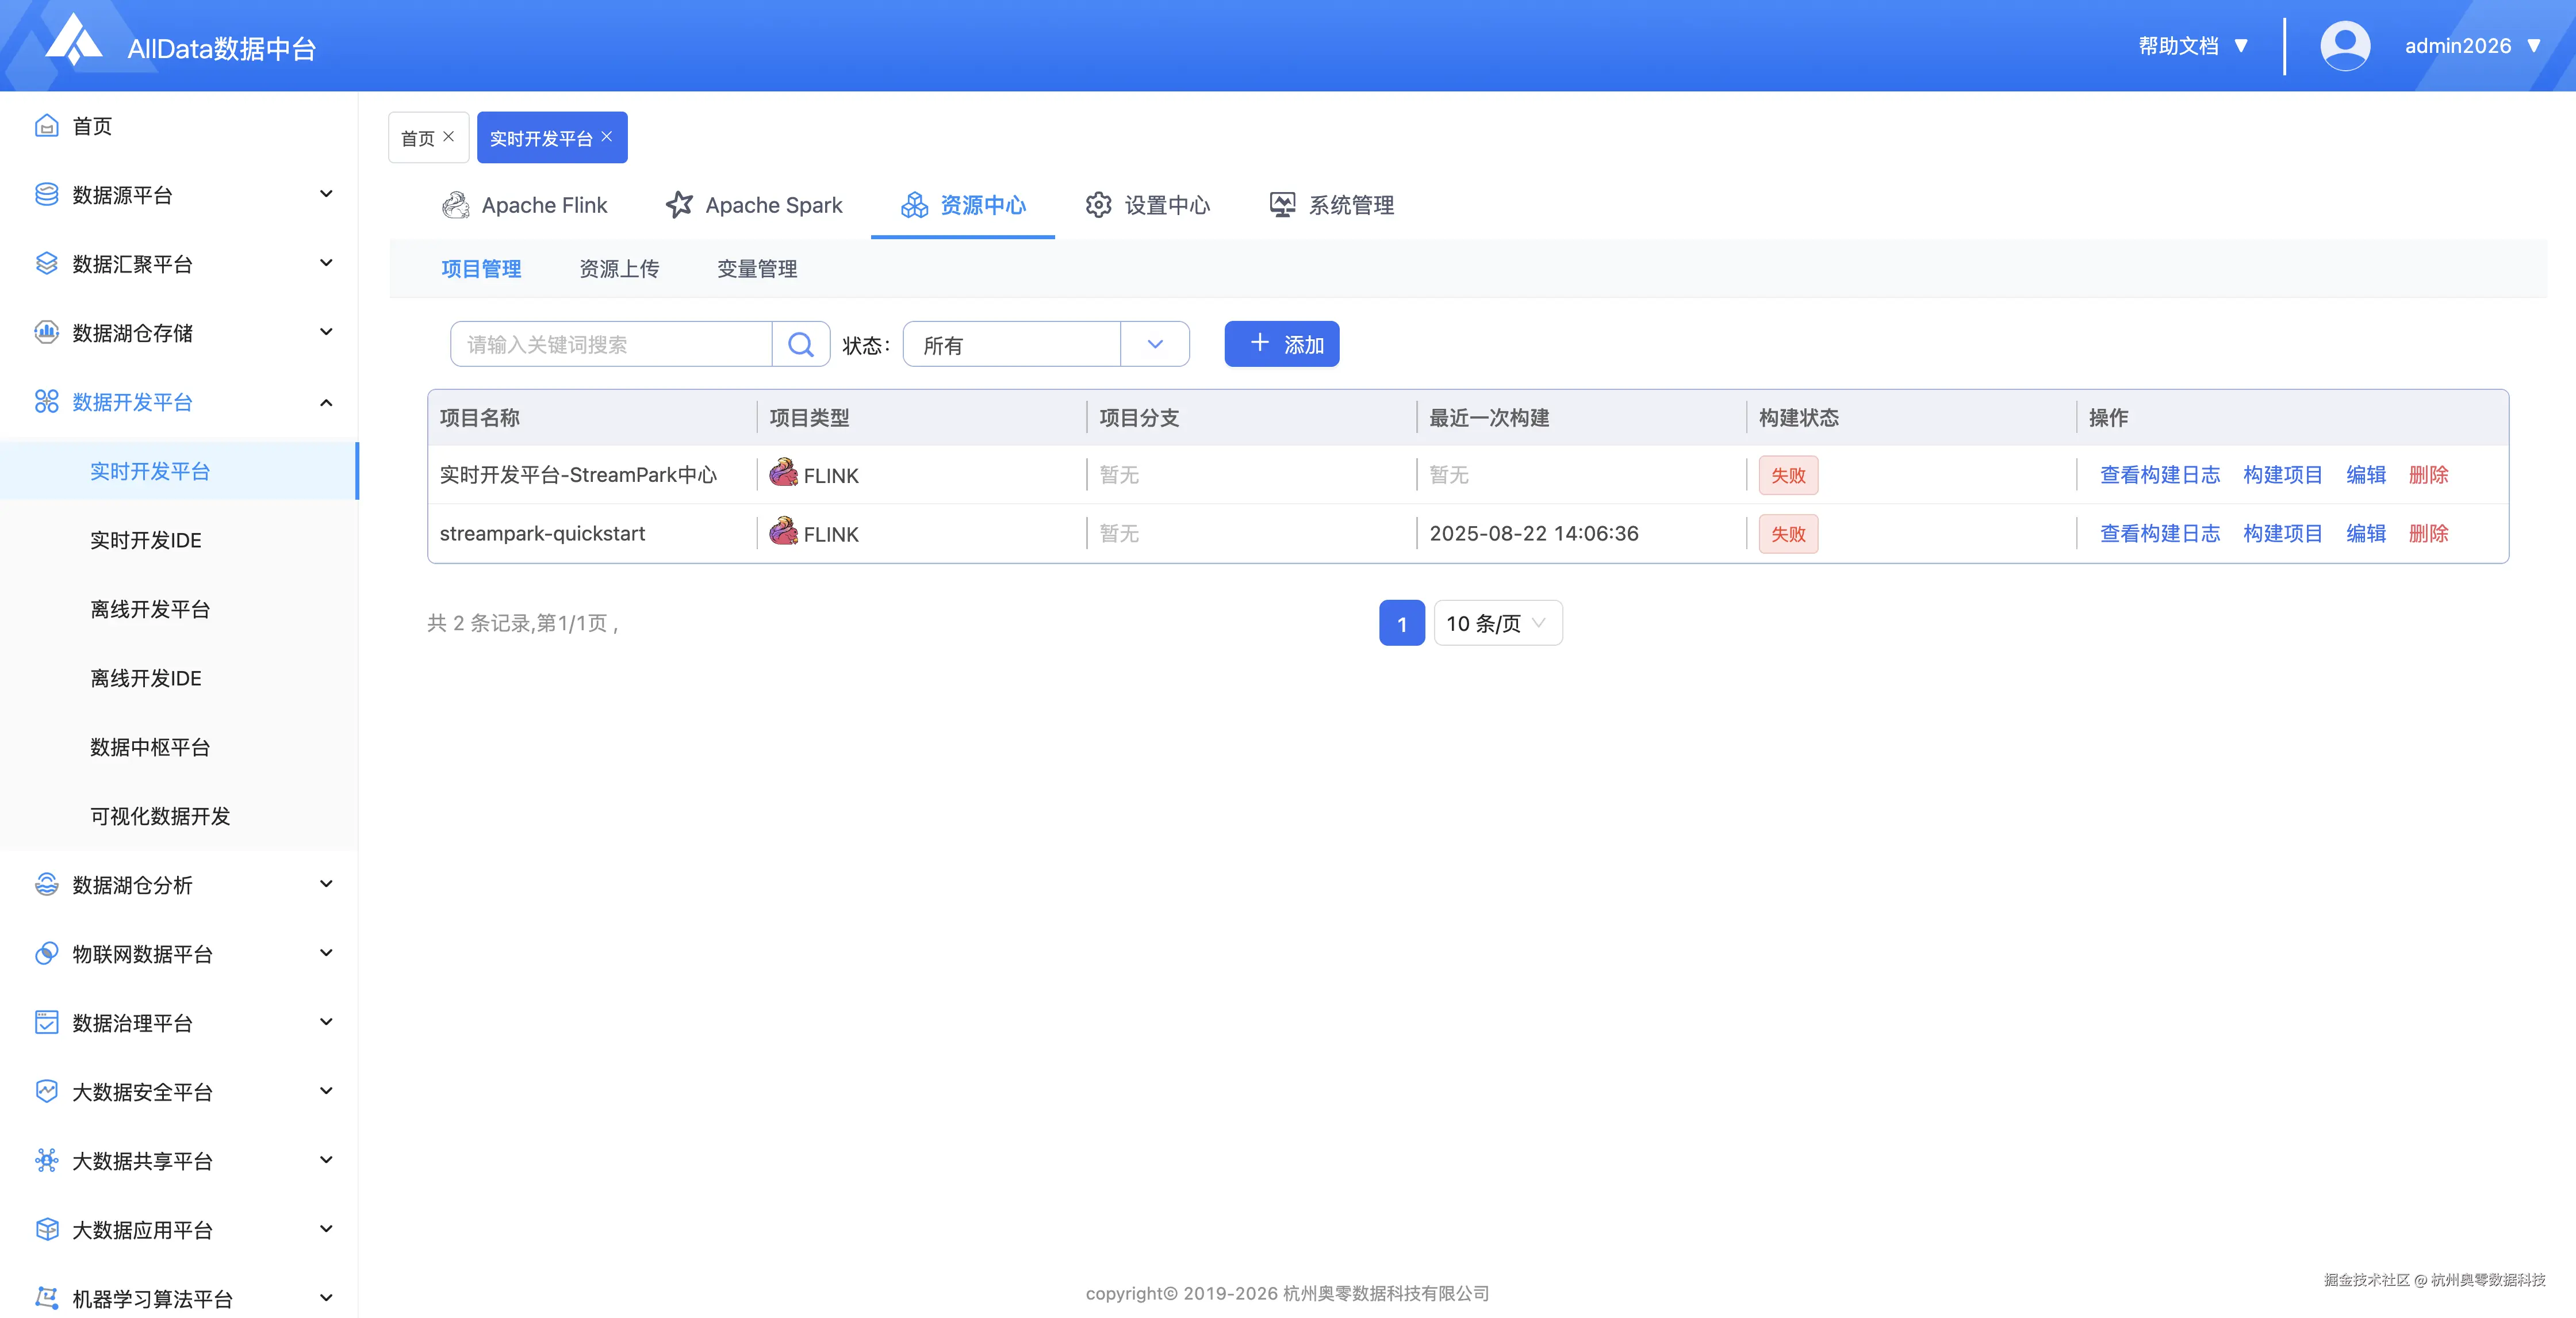Click the 2025-08-22 14:06:36 build time cell
This screenshot has width=2576, height=1318.
1534,534
